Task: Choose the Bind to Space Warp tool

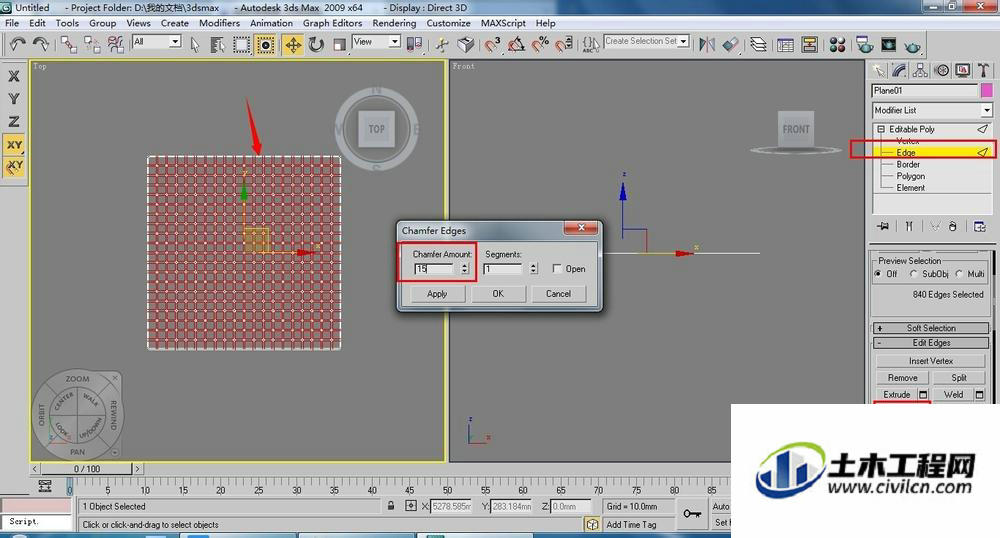Action: (115, 44)
